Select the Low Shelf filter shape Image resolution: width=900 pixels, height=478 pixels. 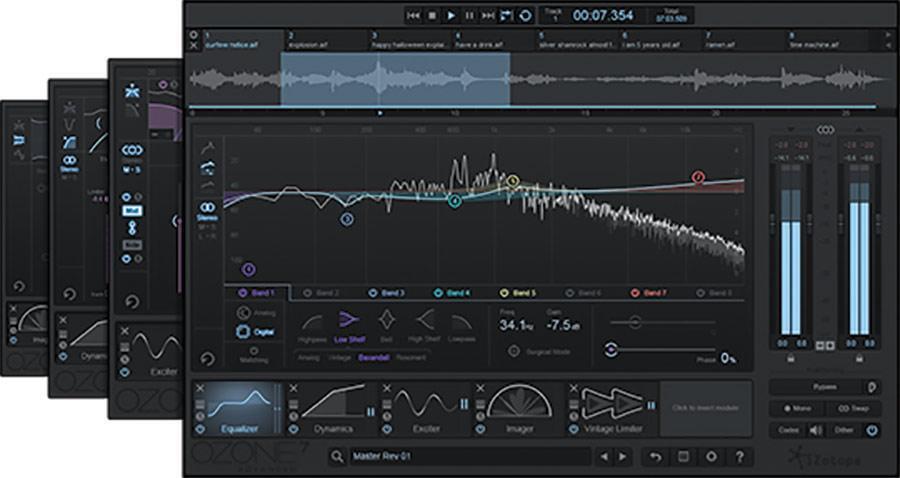pos(348,327)
